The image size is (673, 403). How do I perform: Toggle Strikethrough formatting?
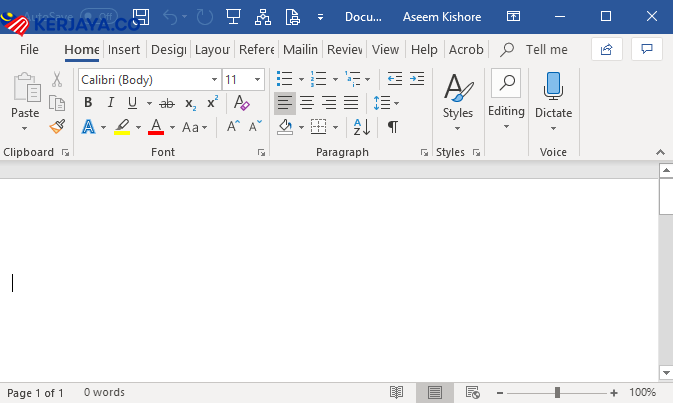coord(166,103)
